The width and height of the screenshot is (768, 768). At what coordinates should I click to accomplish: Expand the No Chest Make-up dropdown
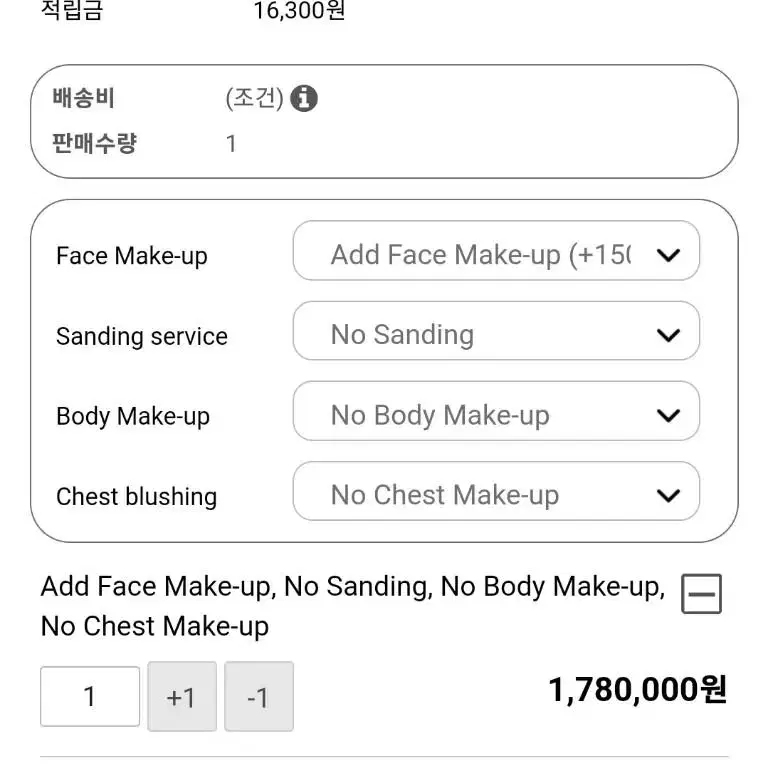[x=496, y=491]
